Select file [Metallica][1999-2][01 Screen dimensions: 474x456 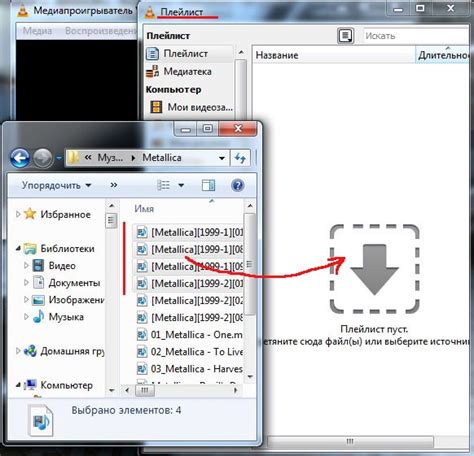188,284
